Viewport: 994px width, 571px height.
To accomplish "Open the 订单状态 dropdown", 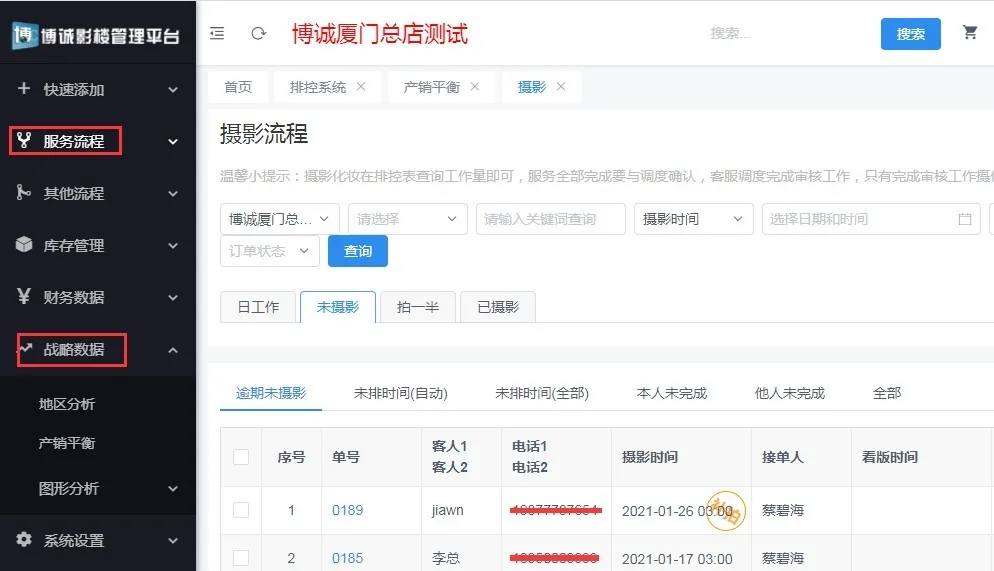I will click(269, 251).
